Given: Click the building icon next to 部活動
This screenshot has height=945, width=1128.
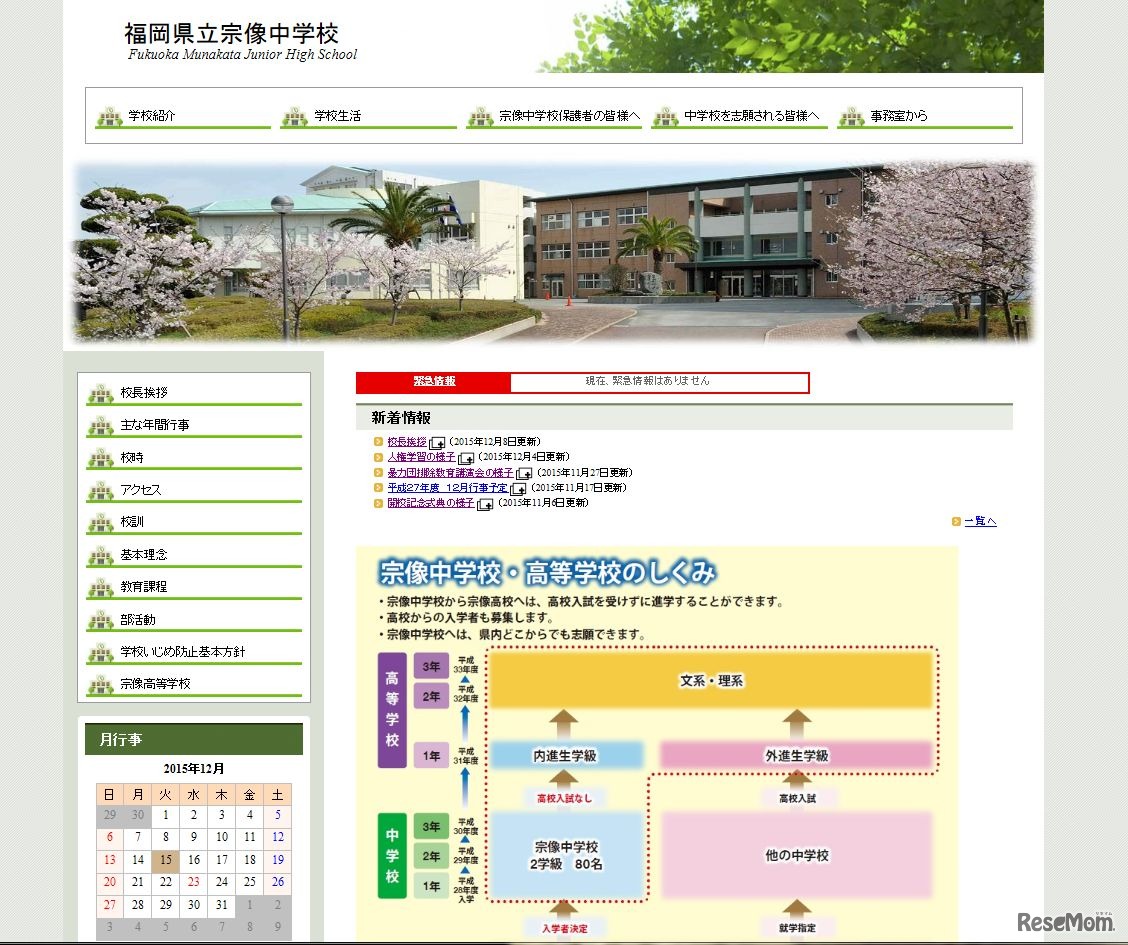Looking at the screenshot, I should coord(100,618).
